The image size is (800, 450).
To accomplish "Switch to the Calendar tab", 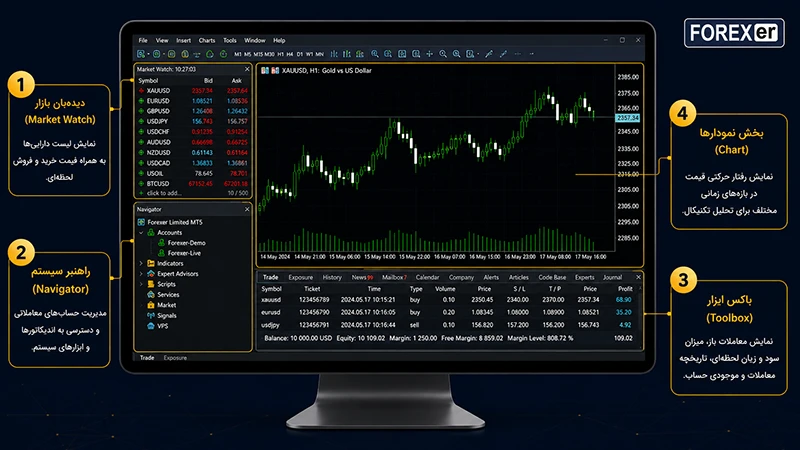I will pyautogui.click(x=427, y=278).
